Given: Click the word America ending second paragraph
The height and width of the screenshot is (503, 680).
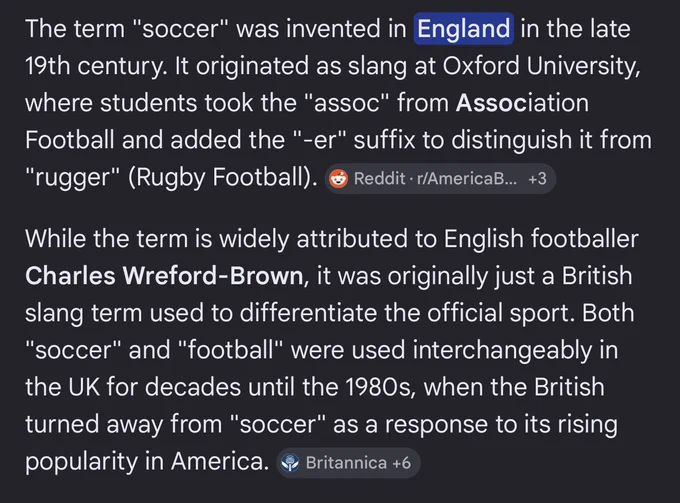Looking at the screenshot, I should pyautogui.click(x=220, y=461).
